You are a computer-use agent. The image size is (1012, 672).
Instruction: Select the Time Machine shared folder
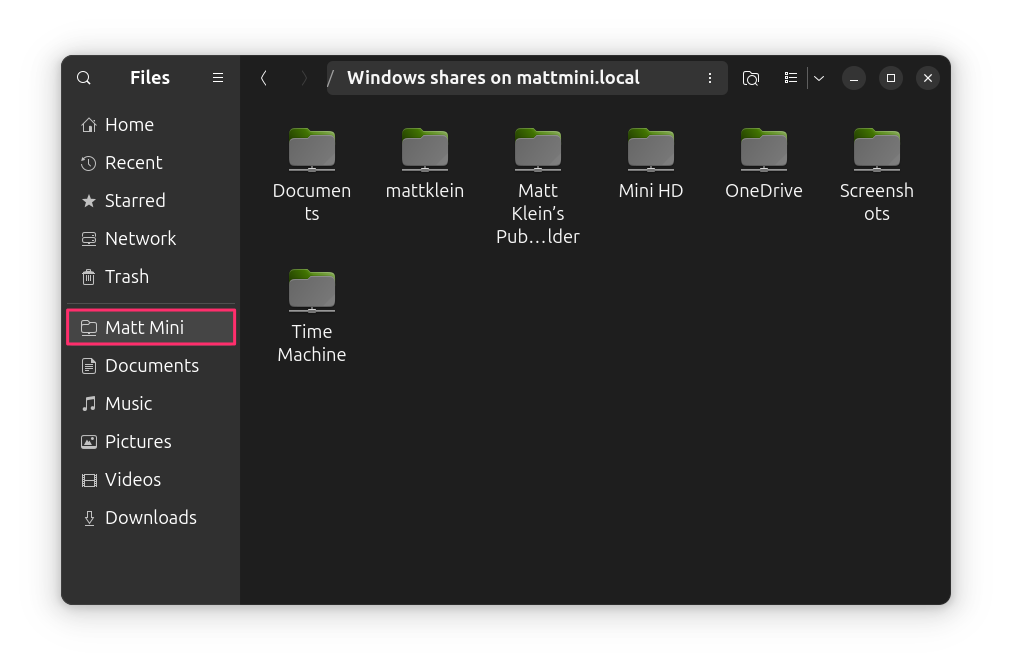[312, 316]
